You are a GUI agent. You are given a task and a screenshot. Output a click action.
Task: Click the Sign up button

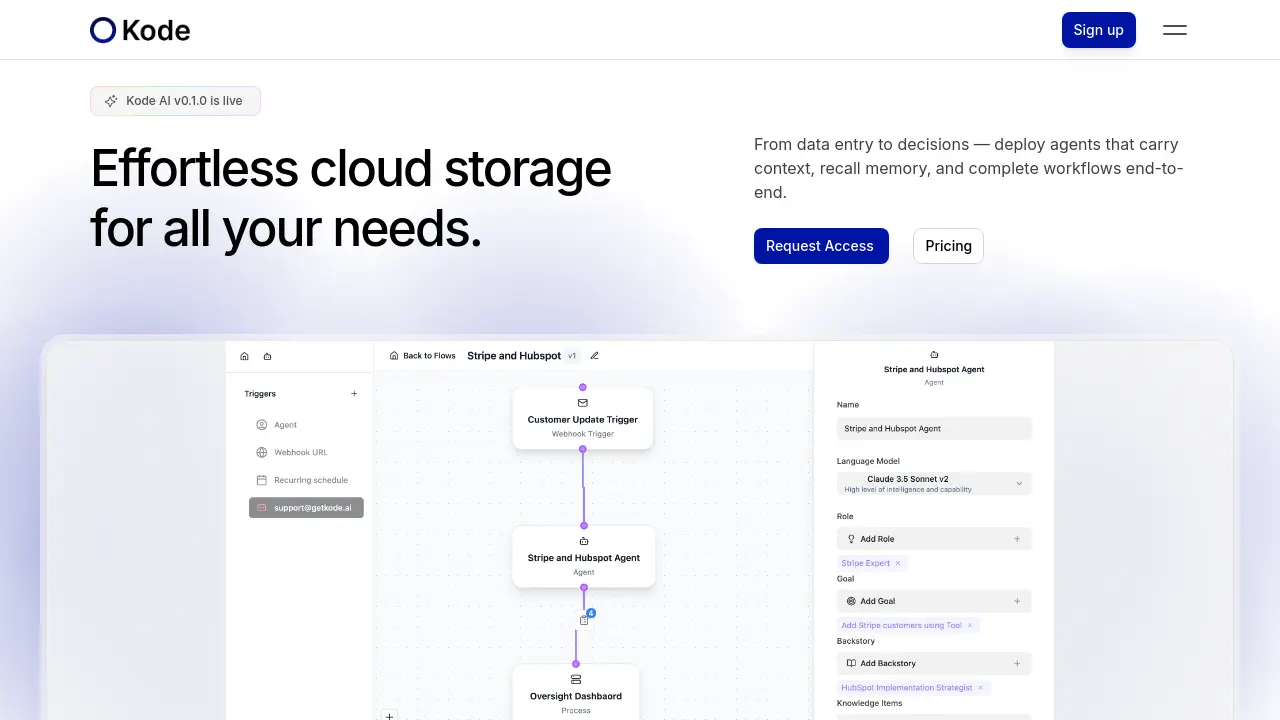1098,30
